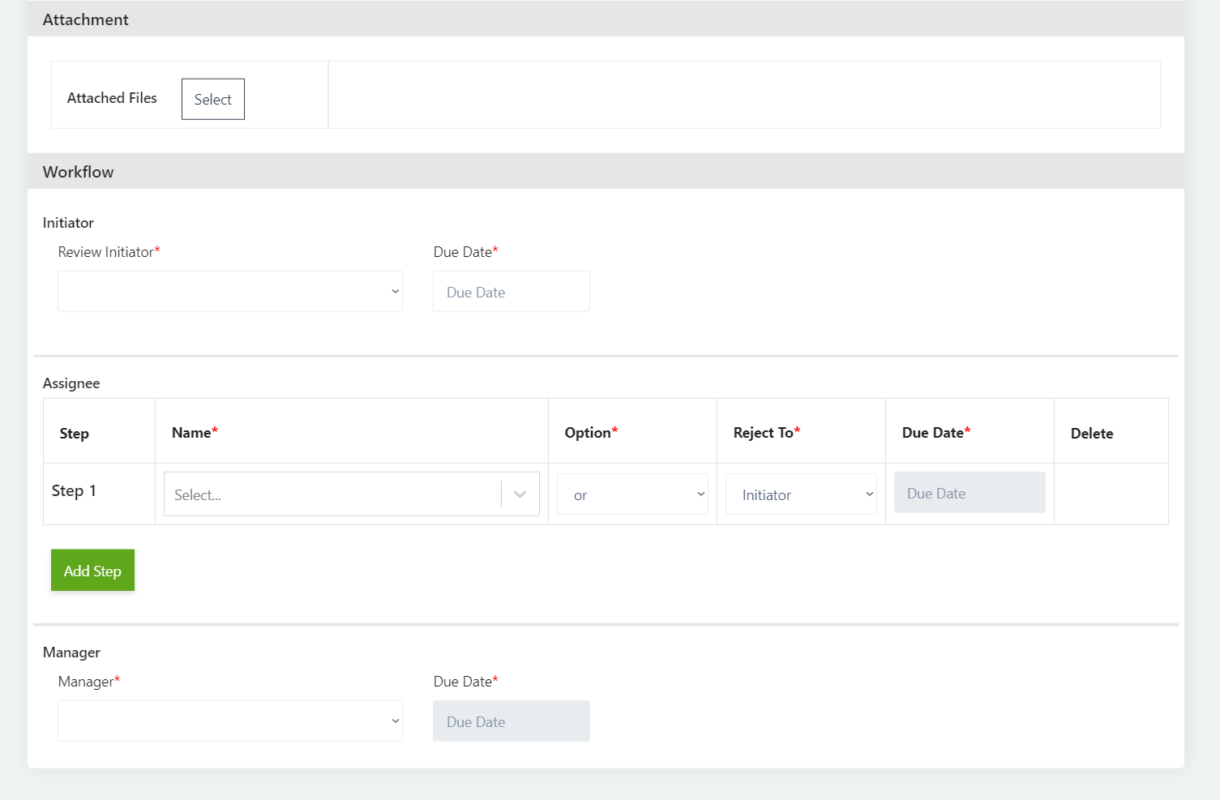Click the Initiator Due Date field
1220x800 pixels.
[x=511, y=290]
